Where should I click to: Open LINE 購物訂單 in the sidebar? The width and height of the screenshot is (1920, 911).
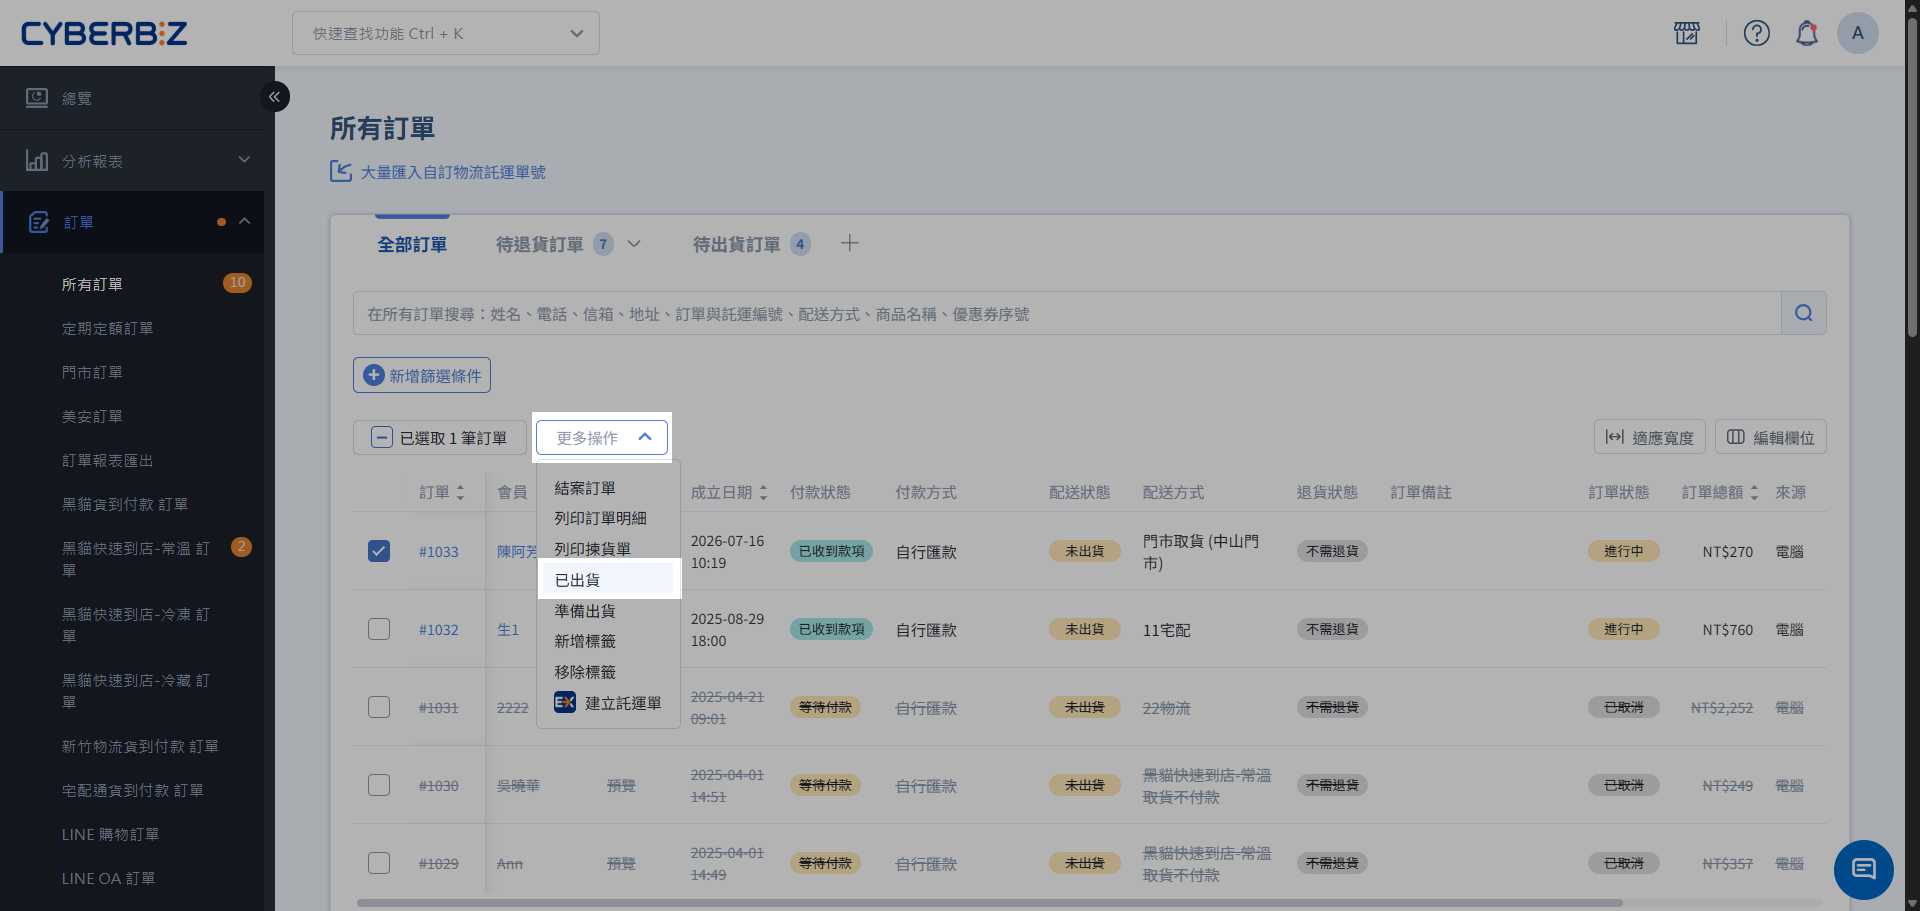click(110, 834)
